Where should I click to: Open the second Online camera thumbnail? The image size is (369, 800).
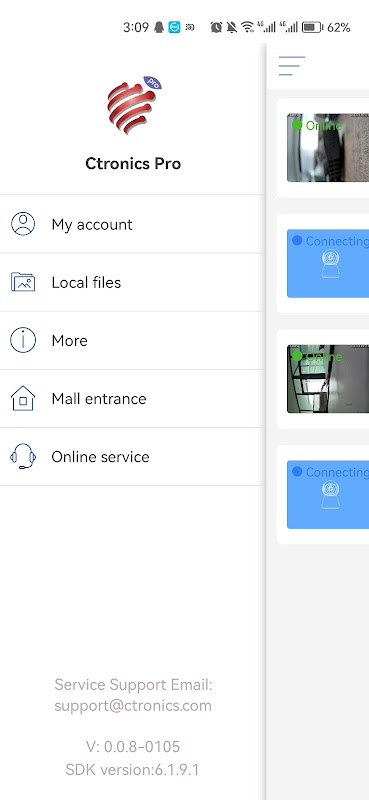328,379
